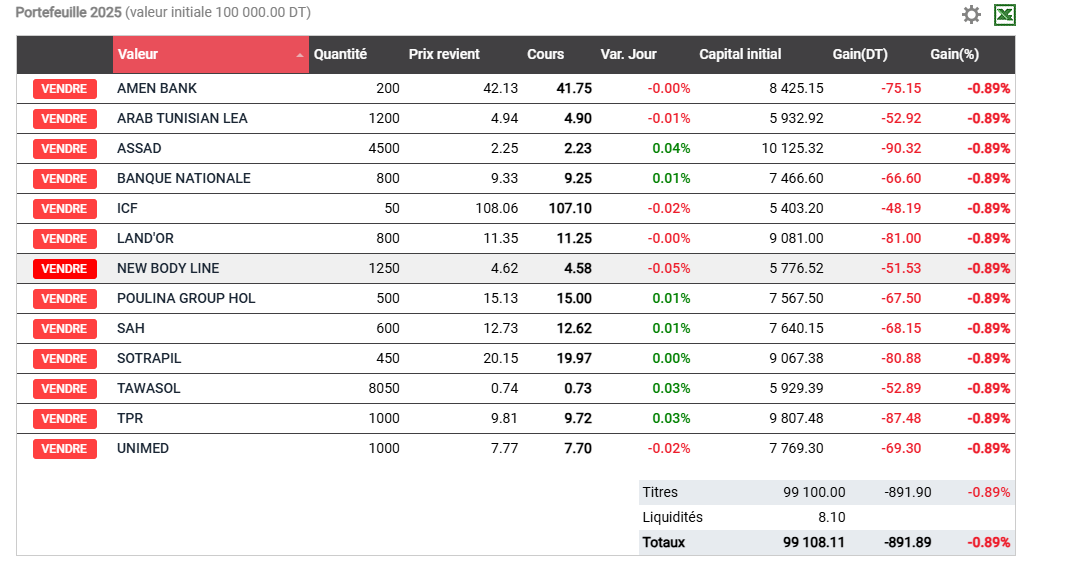Select TAWASOL stock name
Image resolution: width=1065 pixels, height=568 pixels.
[x=149, y=388]
